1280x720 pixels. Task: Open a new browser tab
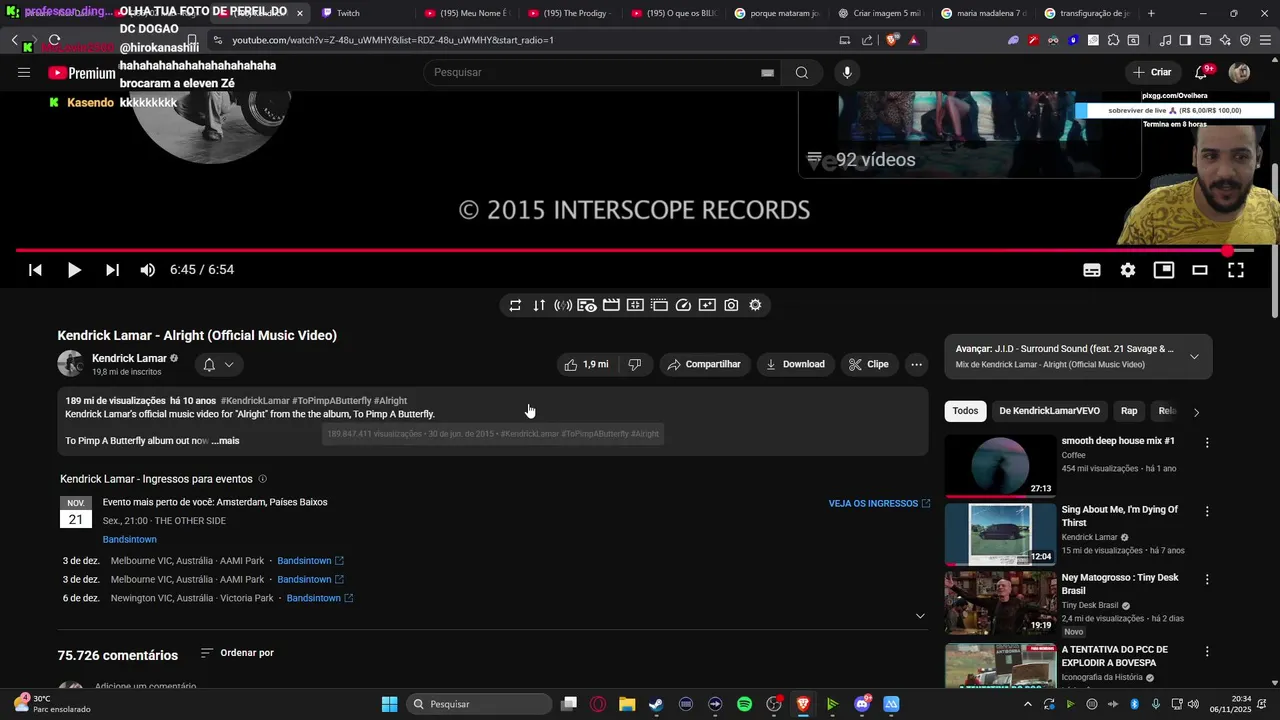tap(1151, 13)
